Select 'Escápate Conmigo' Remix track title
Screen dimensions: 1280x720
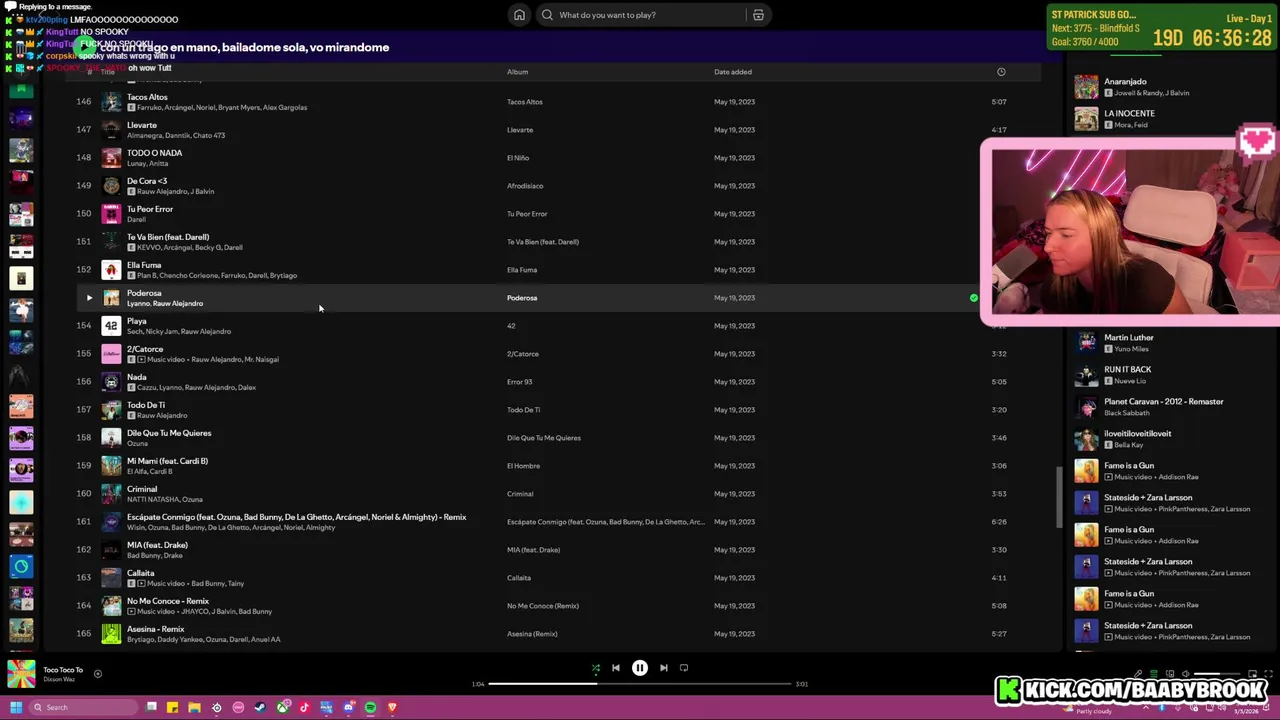[x=296, y=517]
